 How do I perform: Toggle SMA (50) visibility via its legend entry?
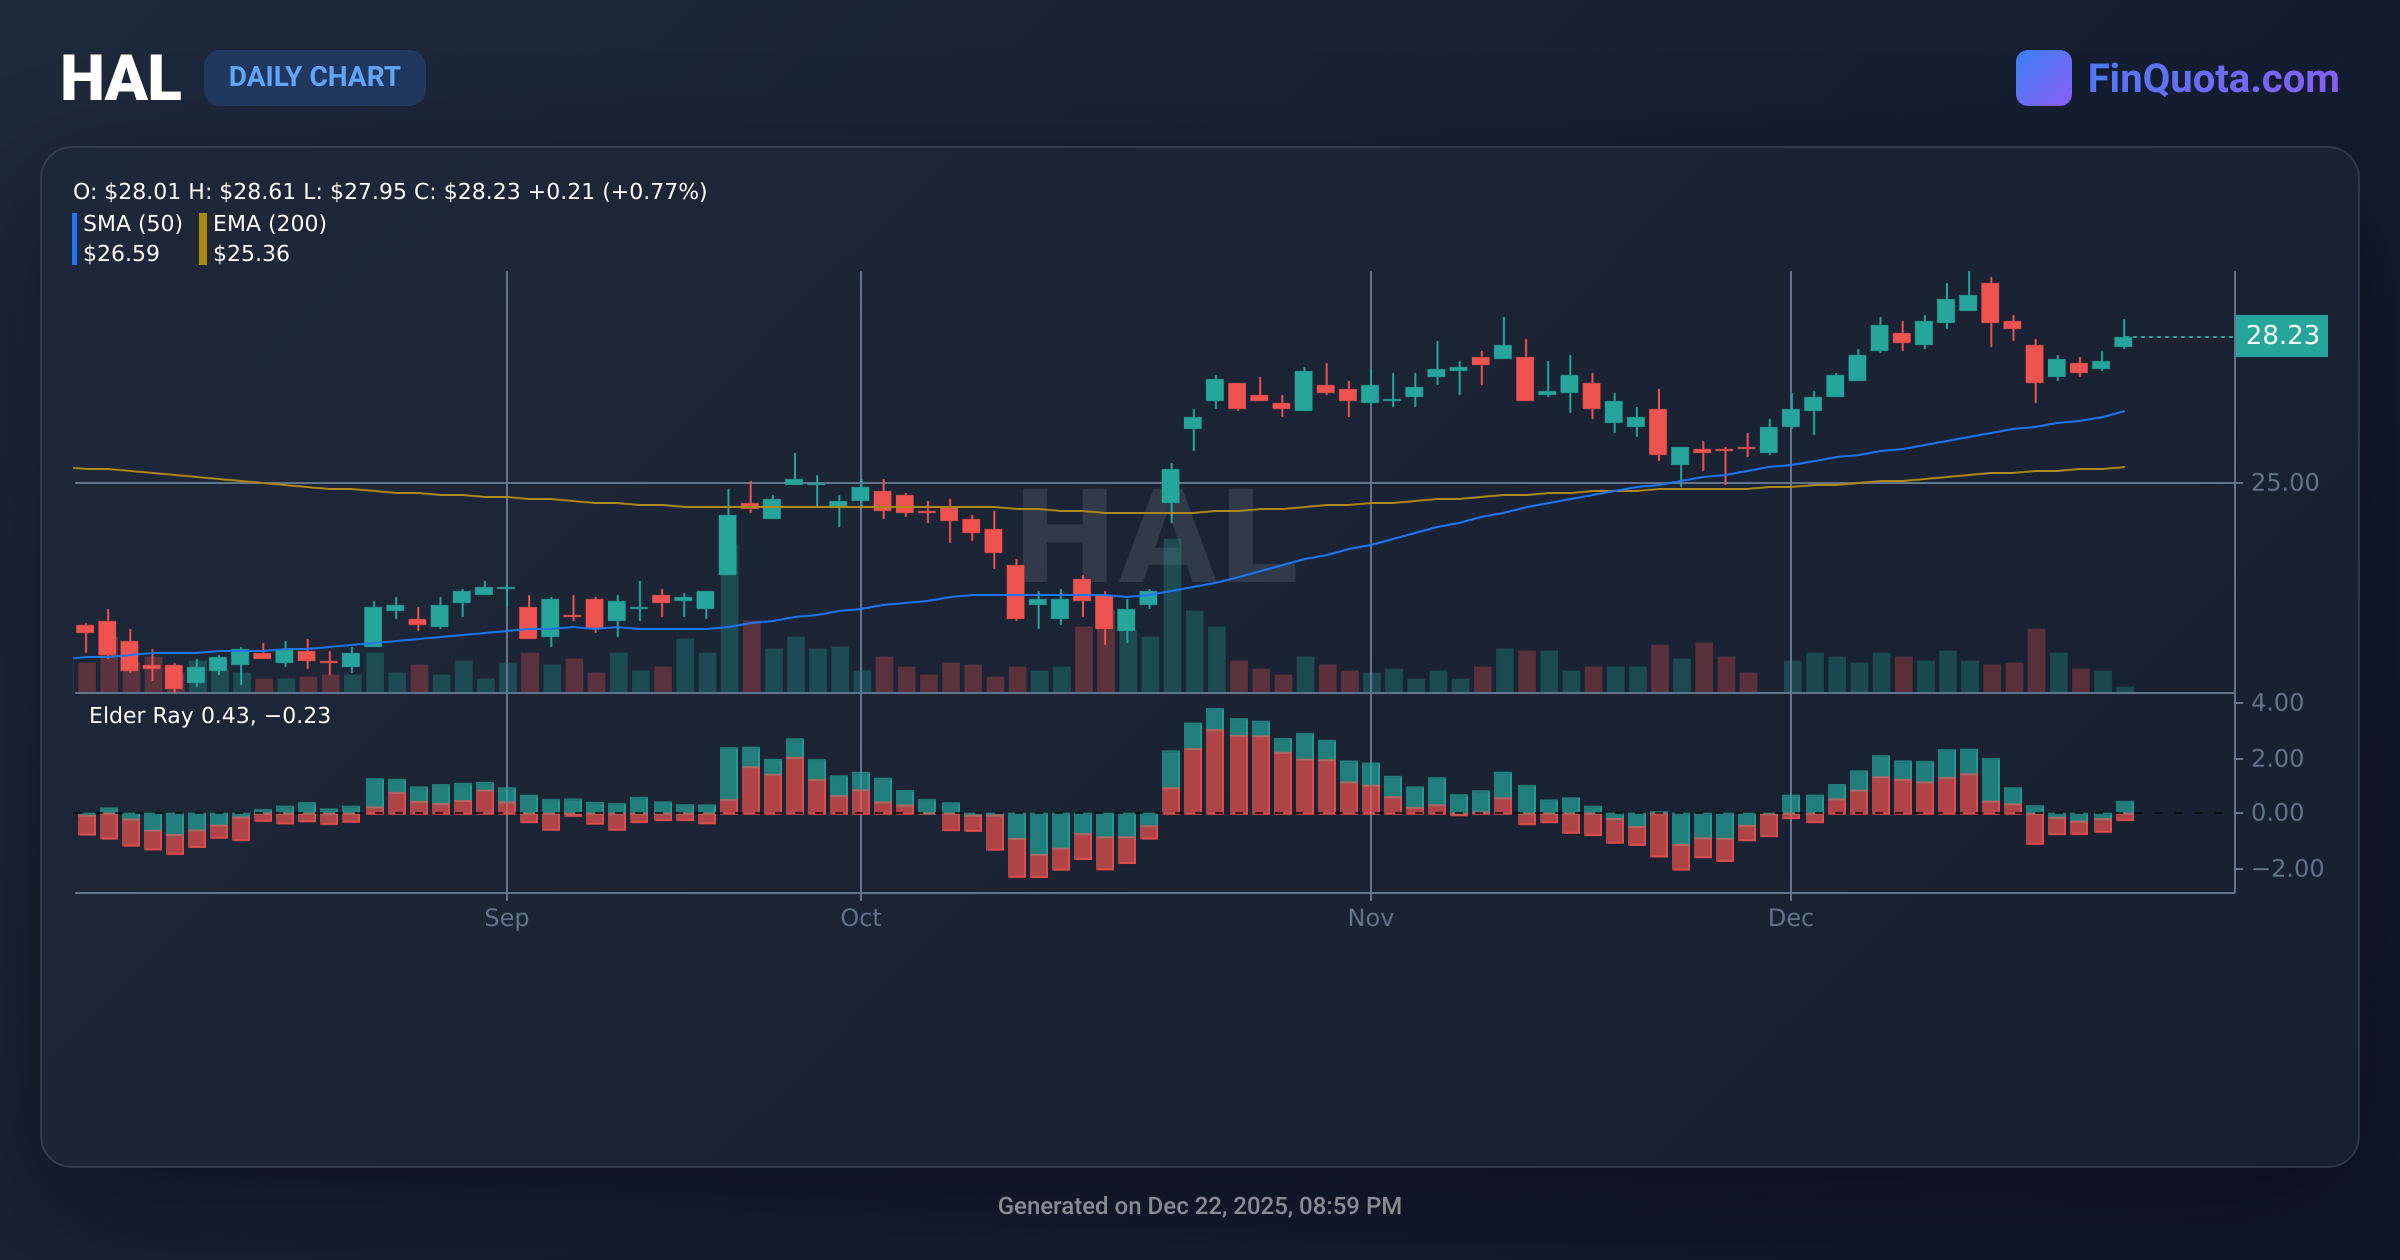pos(131,224)
